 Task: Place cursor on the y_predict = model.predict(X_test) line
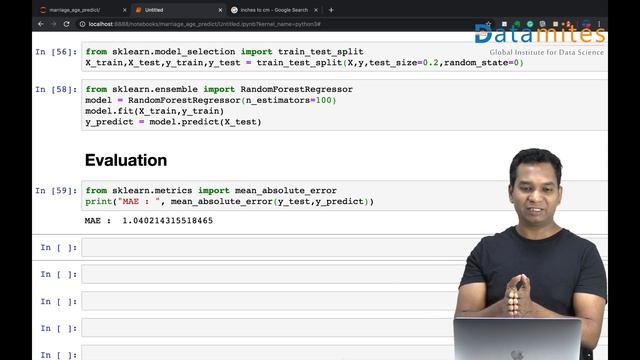click(x=173, y=122)
